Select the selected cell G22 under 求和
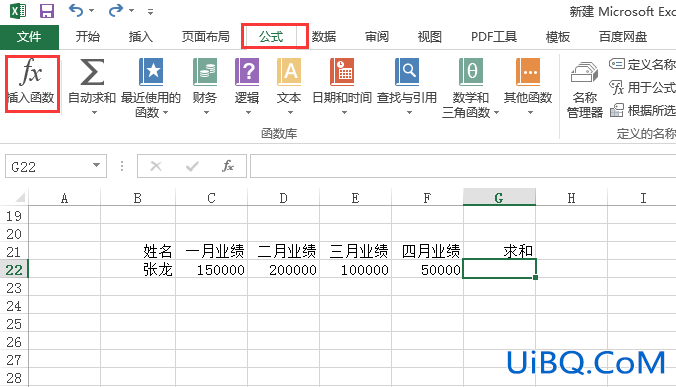The image size is (676, 387). pyautogui.click(x=499, y=269)
